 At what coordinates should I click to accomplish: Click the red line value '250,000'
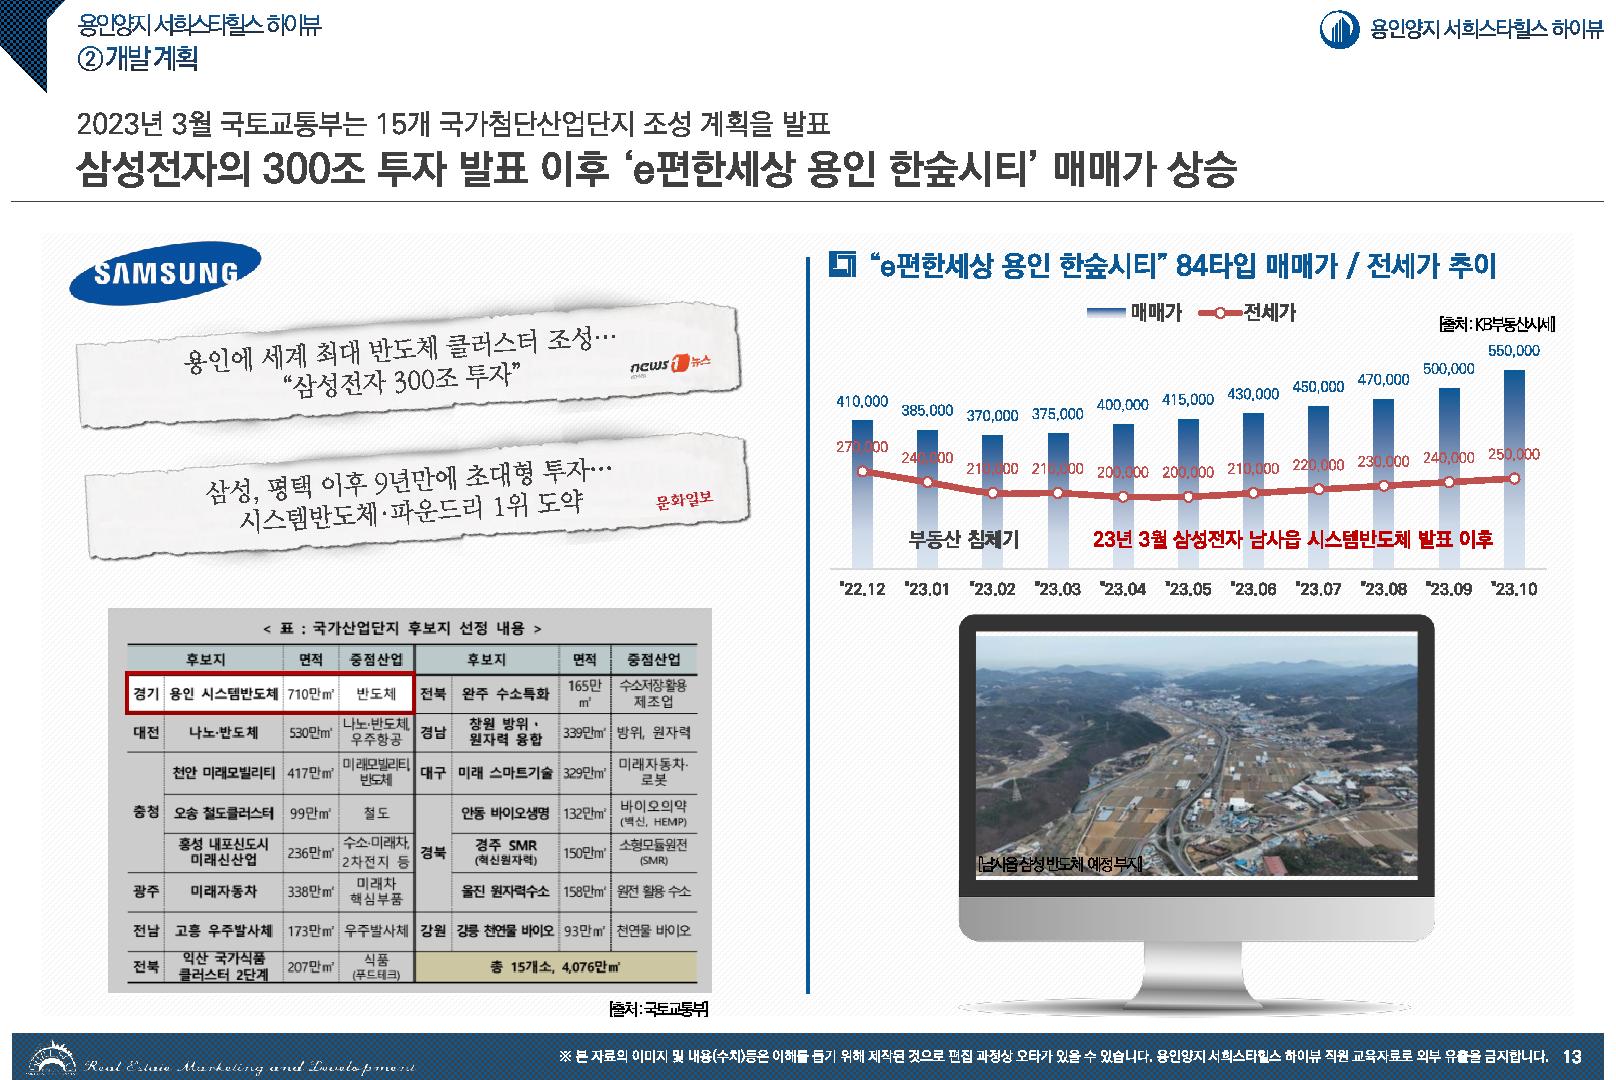coord(1514,454)
